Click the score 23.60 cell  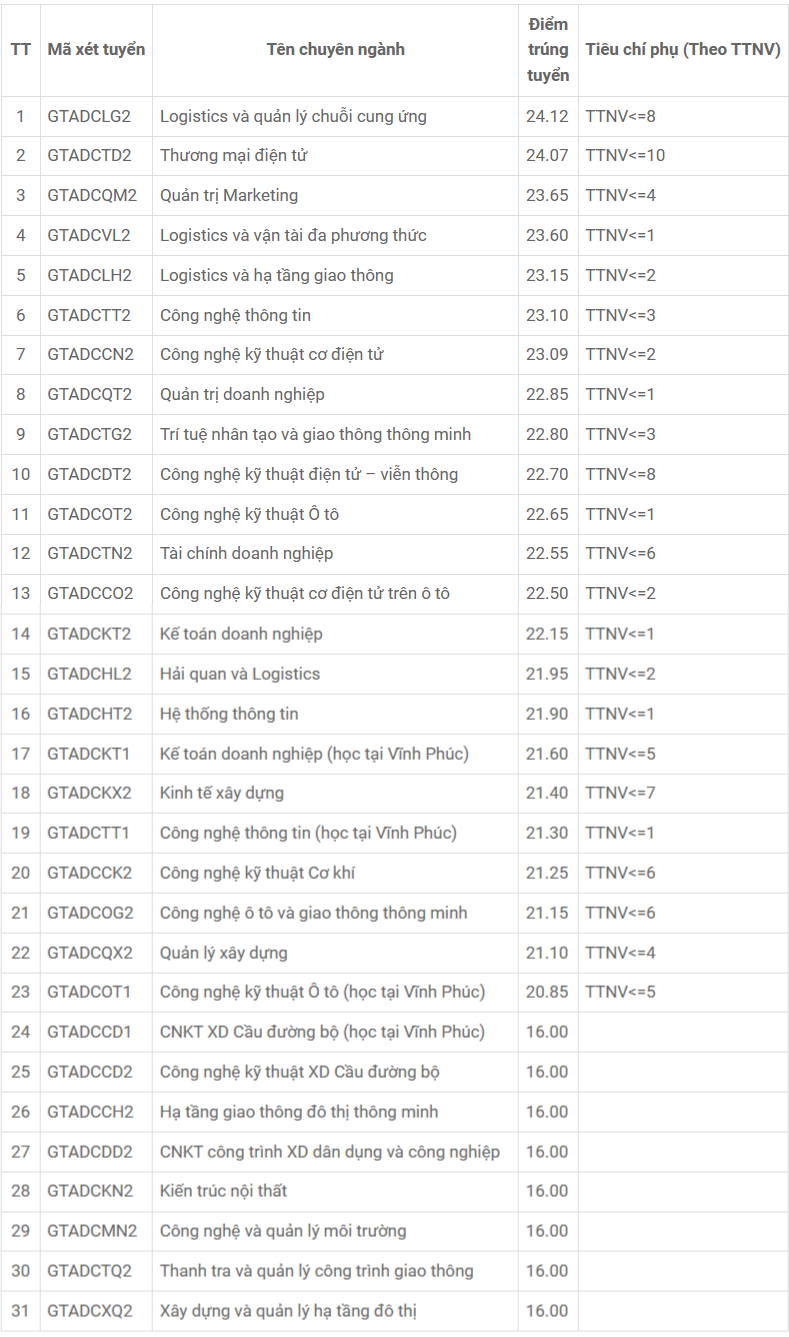(547, 236)
